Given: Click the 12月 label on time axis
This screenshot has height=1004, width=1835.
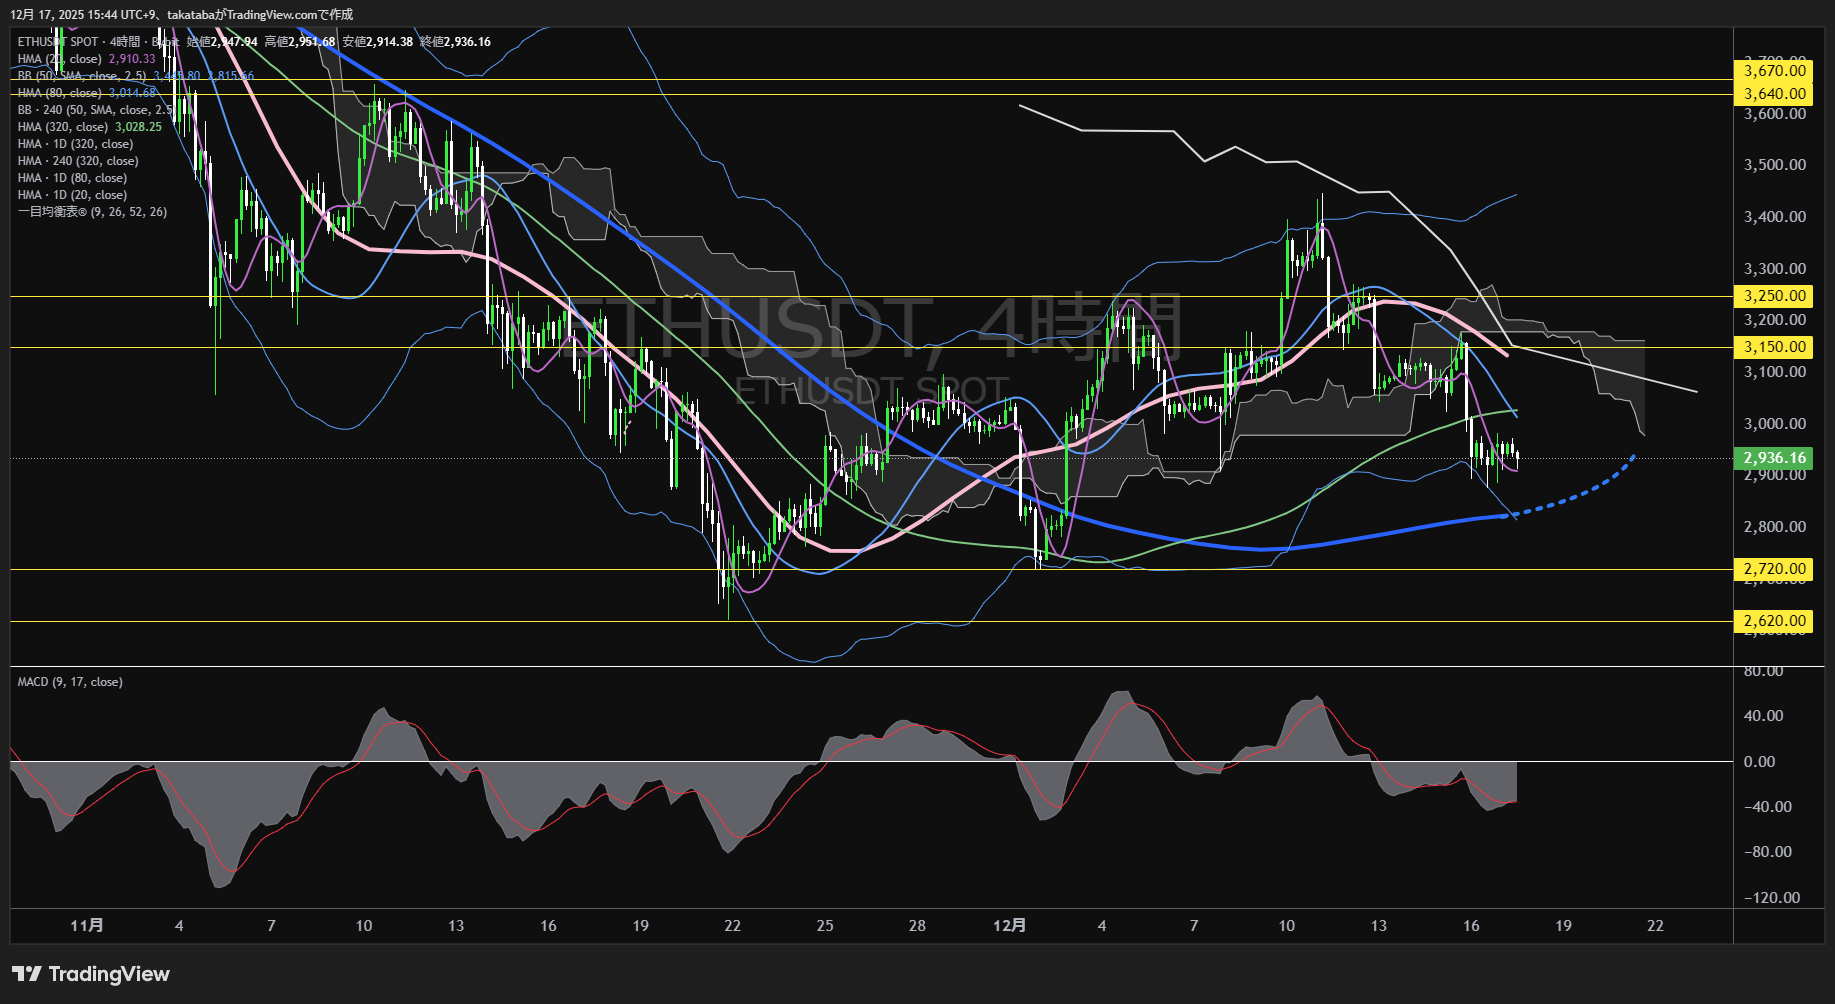Looking at the screenshot, I should [x=1009, y=926].
